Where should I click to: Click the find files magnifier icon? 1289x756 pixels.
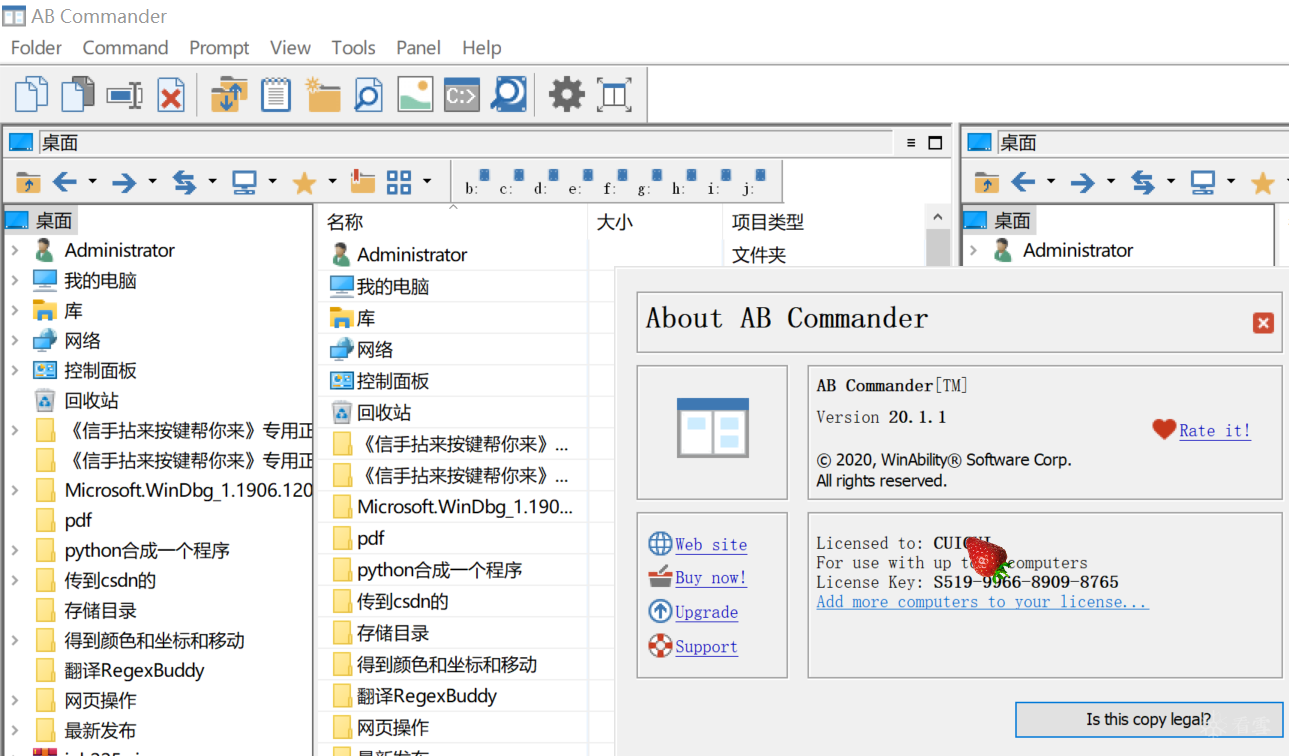coord(368,95)
